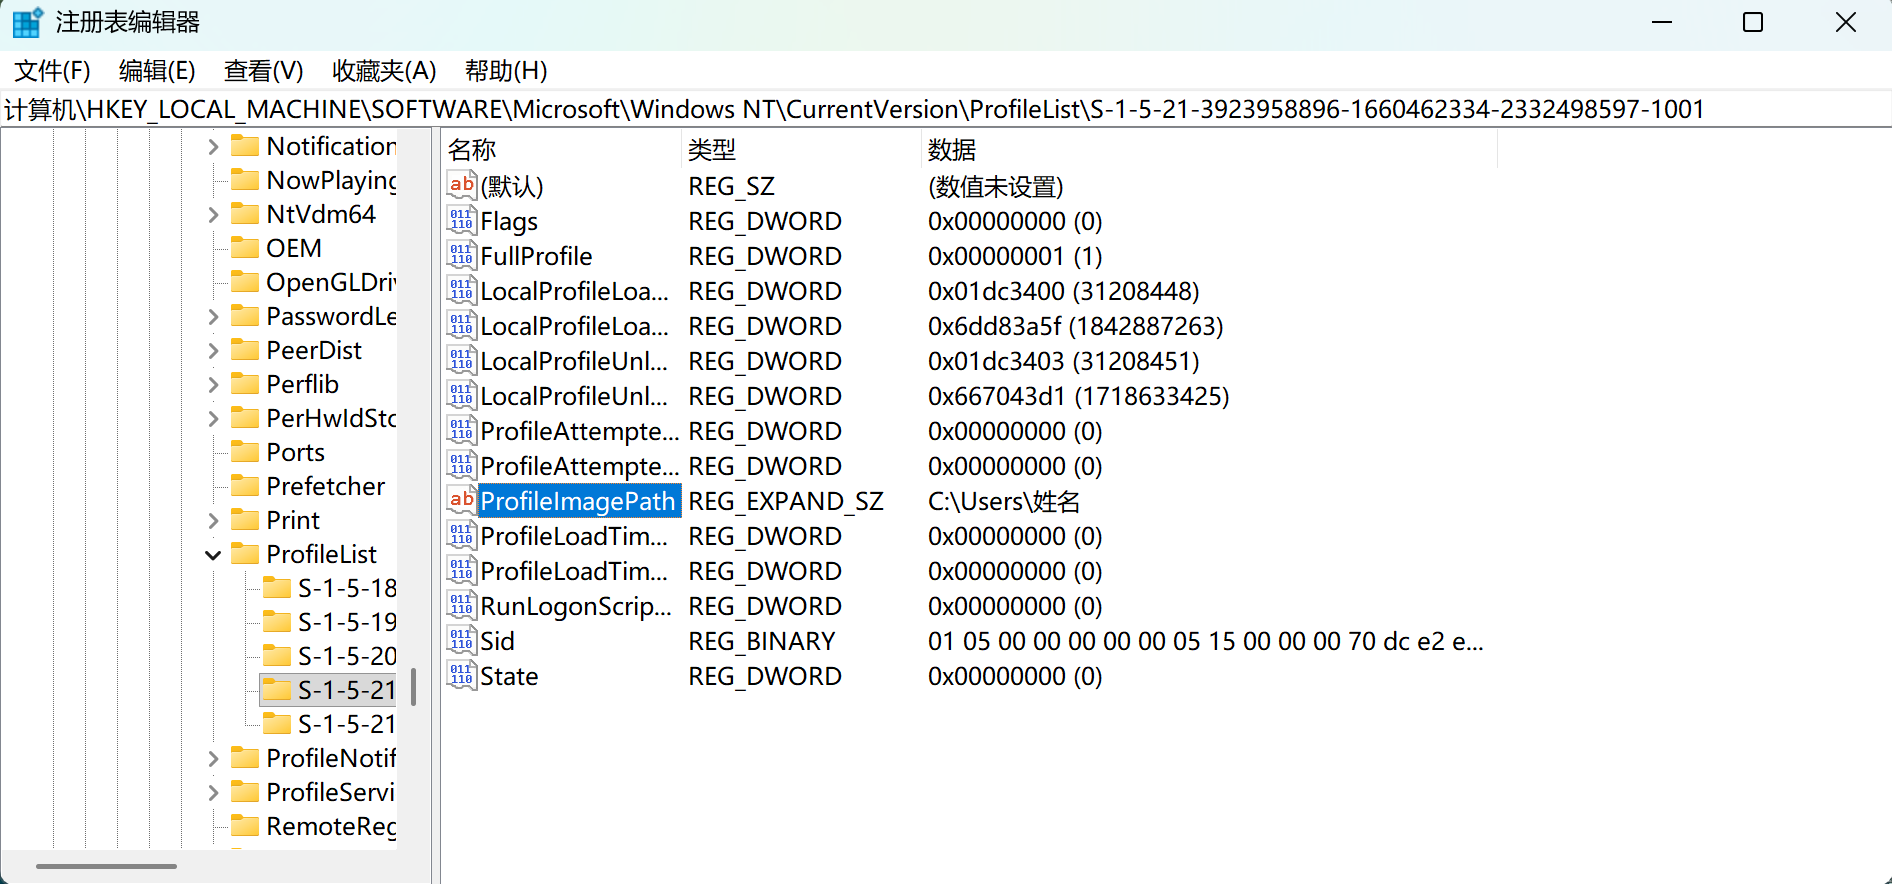Expand the PeerDist key arrow
Viewport: 1892px width, 884px height.
213,351
